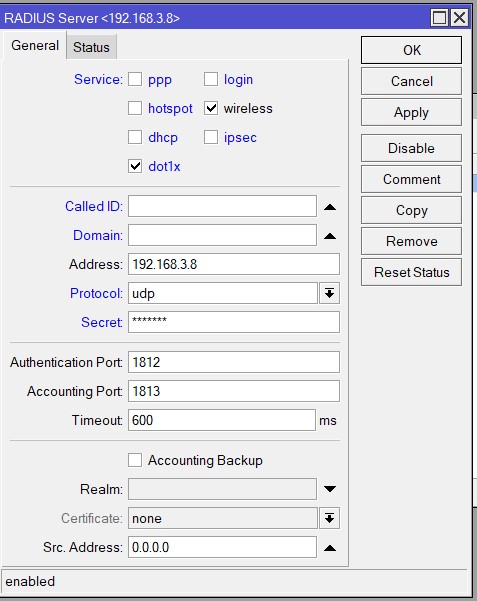Remove this RADIUS server entry
Screen dimensions: 477x601
pos(411,241)
